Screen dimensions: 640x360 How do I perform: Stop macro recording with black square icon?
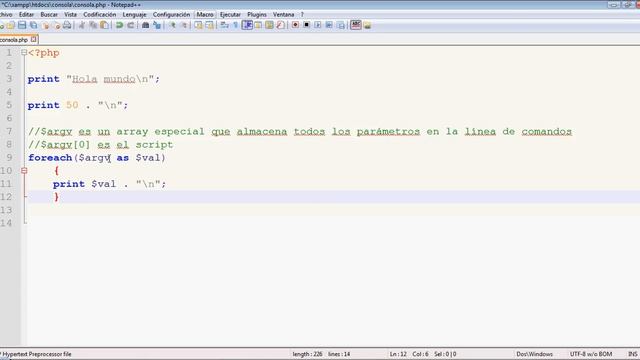(x=307, y=25)
